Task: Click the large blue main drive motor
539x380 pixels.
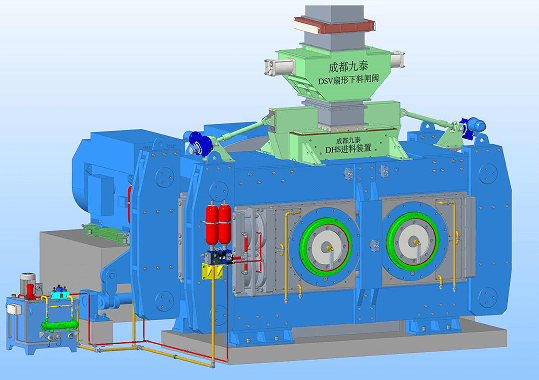Action: coord(103,179)
